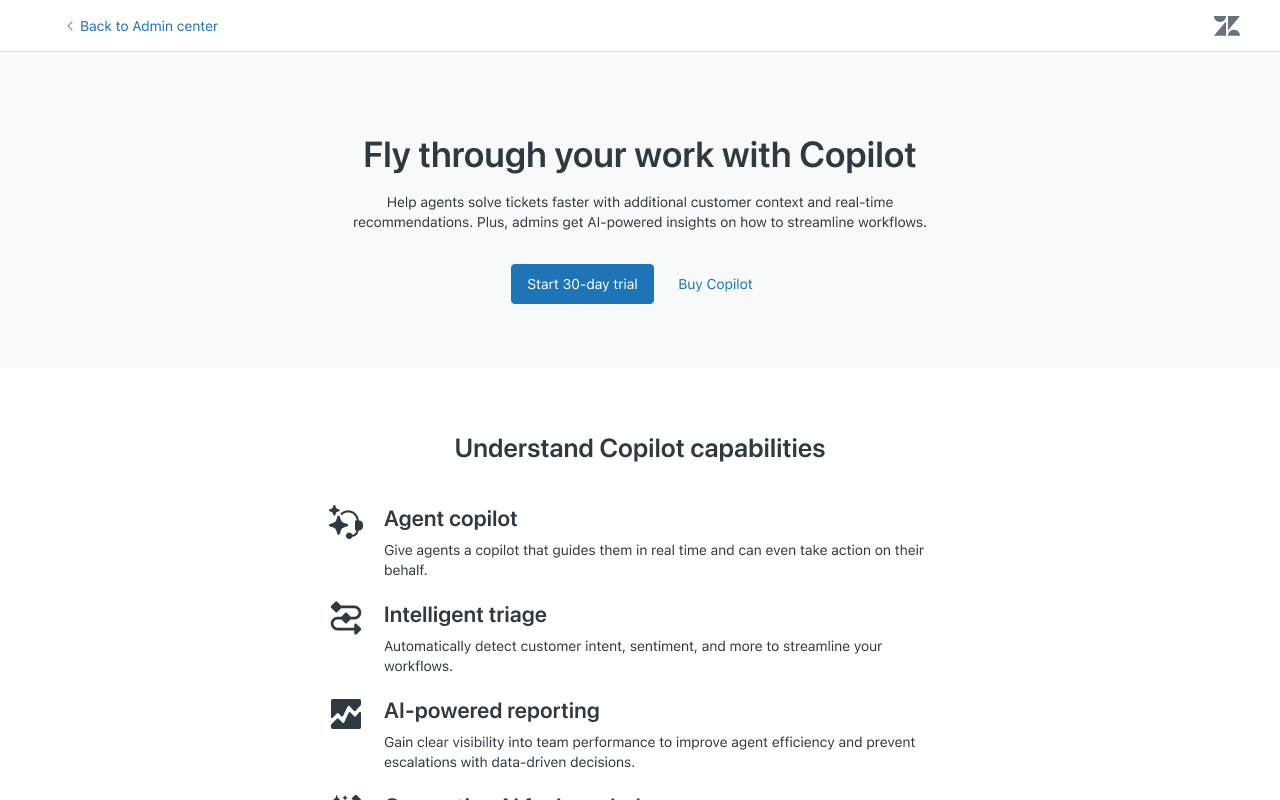Click the Intelligent triage description text
1280x800 pixels.
[x=633, y=656]
